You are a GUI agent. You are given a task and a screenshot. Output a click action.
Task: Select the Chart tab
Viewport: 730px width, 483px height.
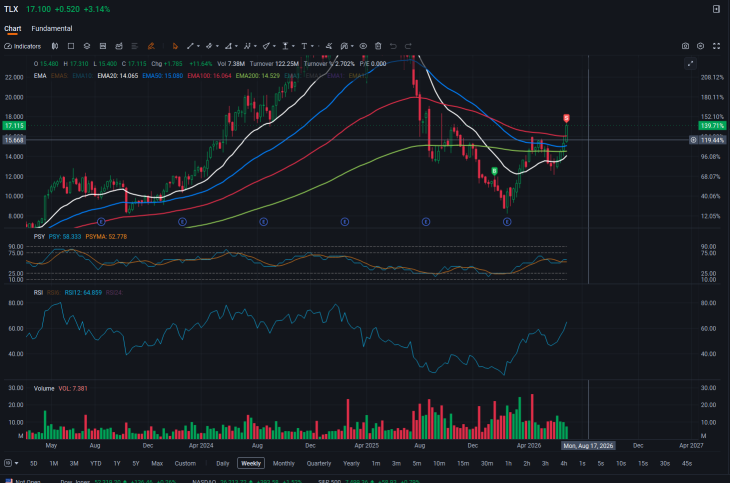pos(13,28)
